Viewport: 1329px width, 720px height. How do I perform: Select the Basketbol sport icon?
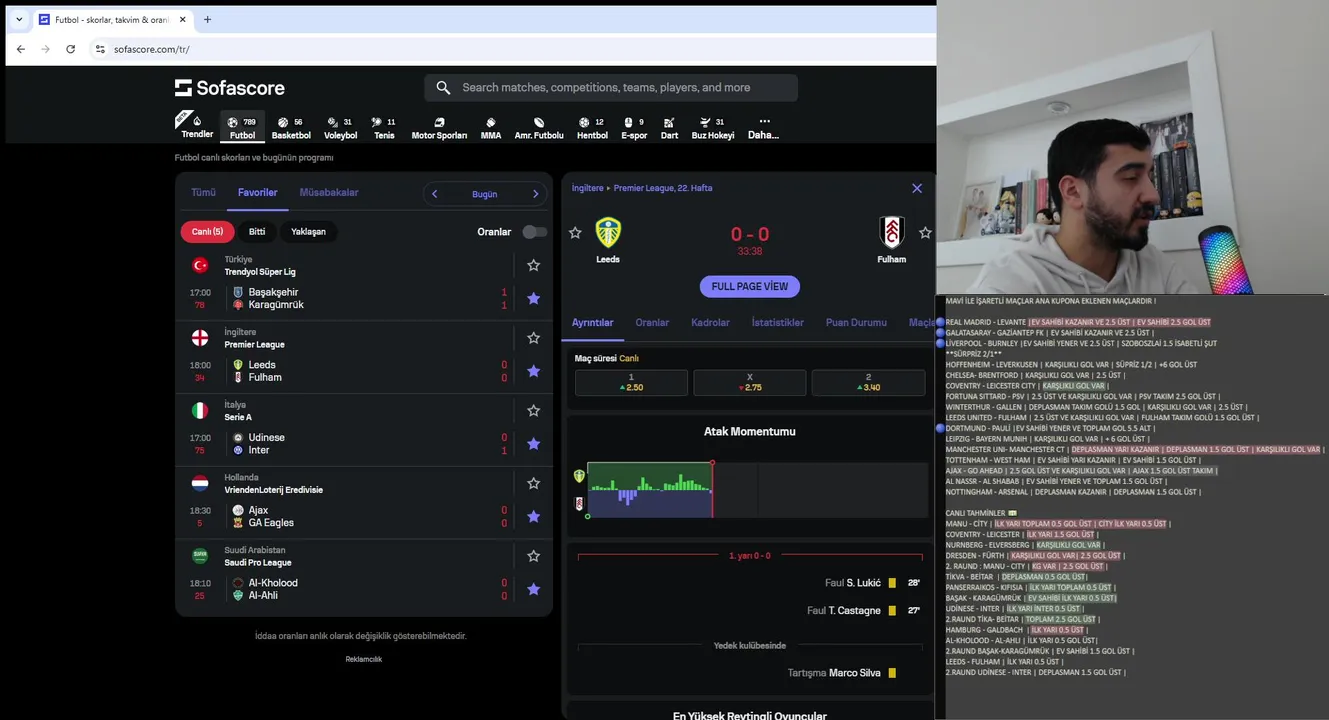[x=291, y=127]
